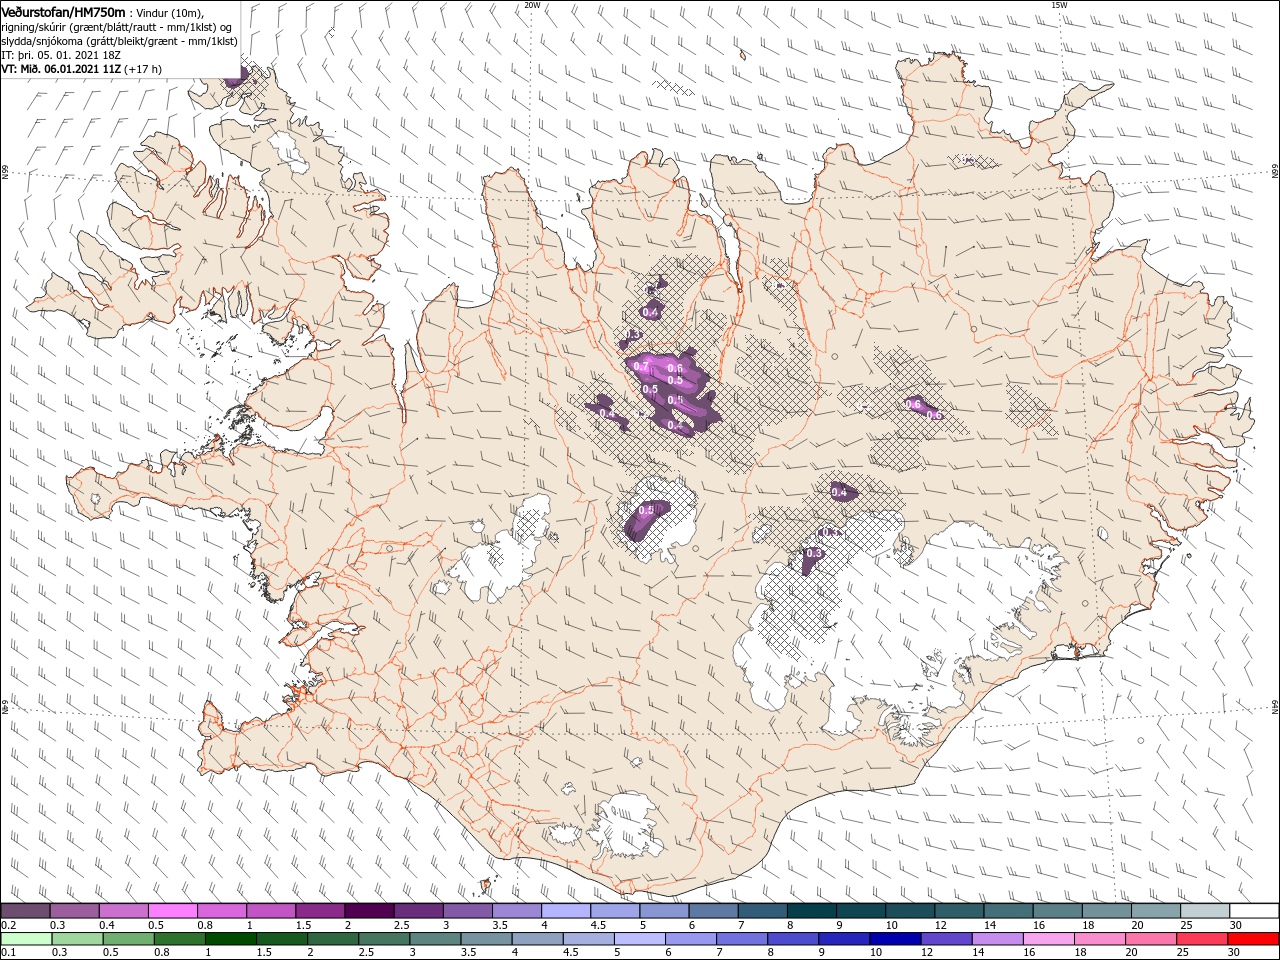This screenshot has width=1280, height=960.
Task: Select the red rain scale swatch after 30
Action: (x=1254, y=939)
